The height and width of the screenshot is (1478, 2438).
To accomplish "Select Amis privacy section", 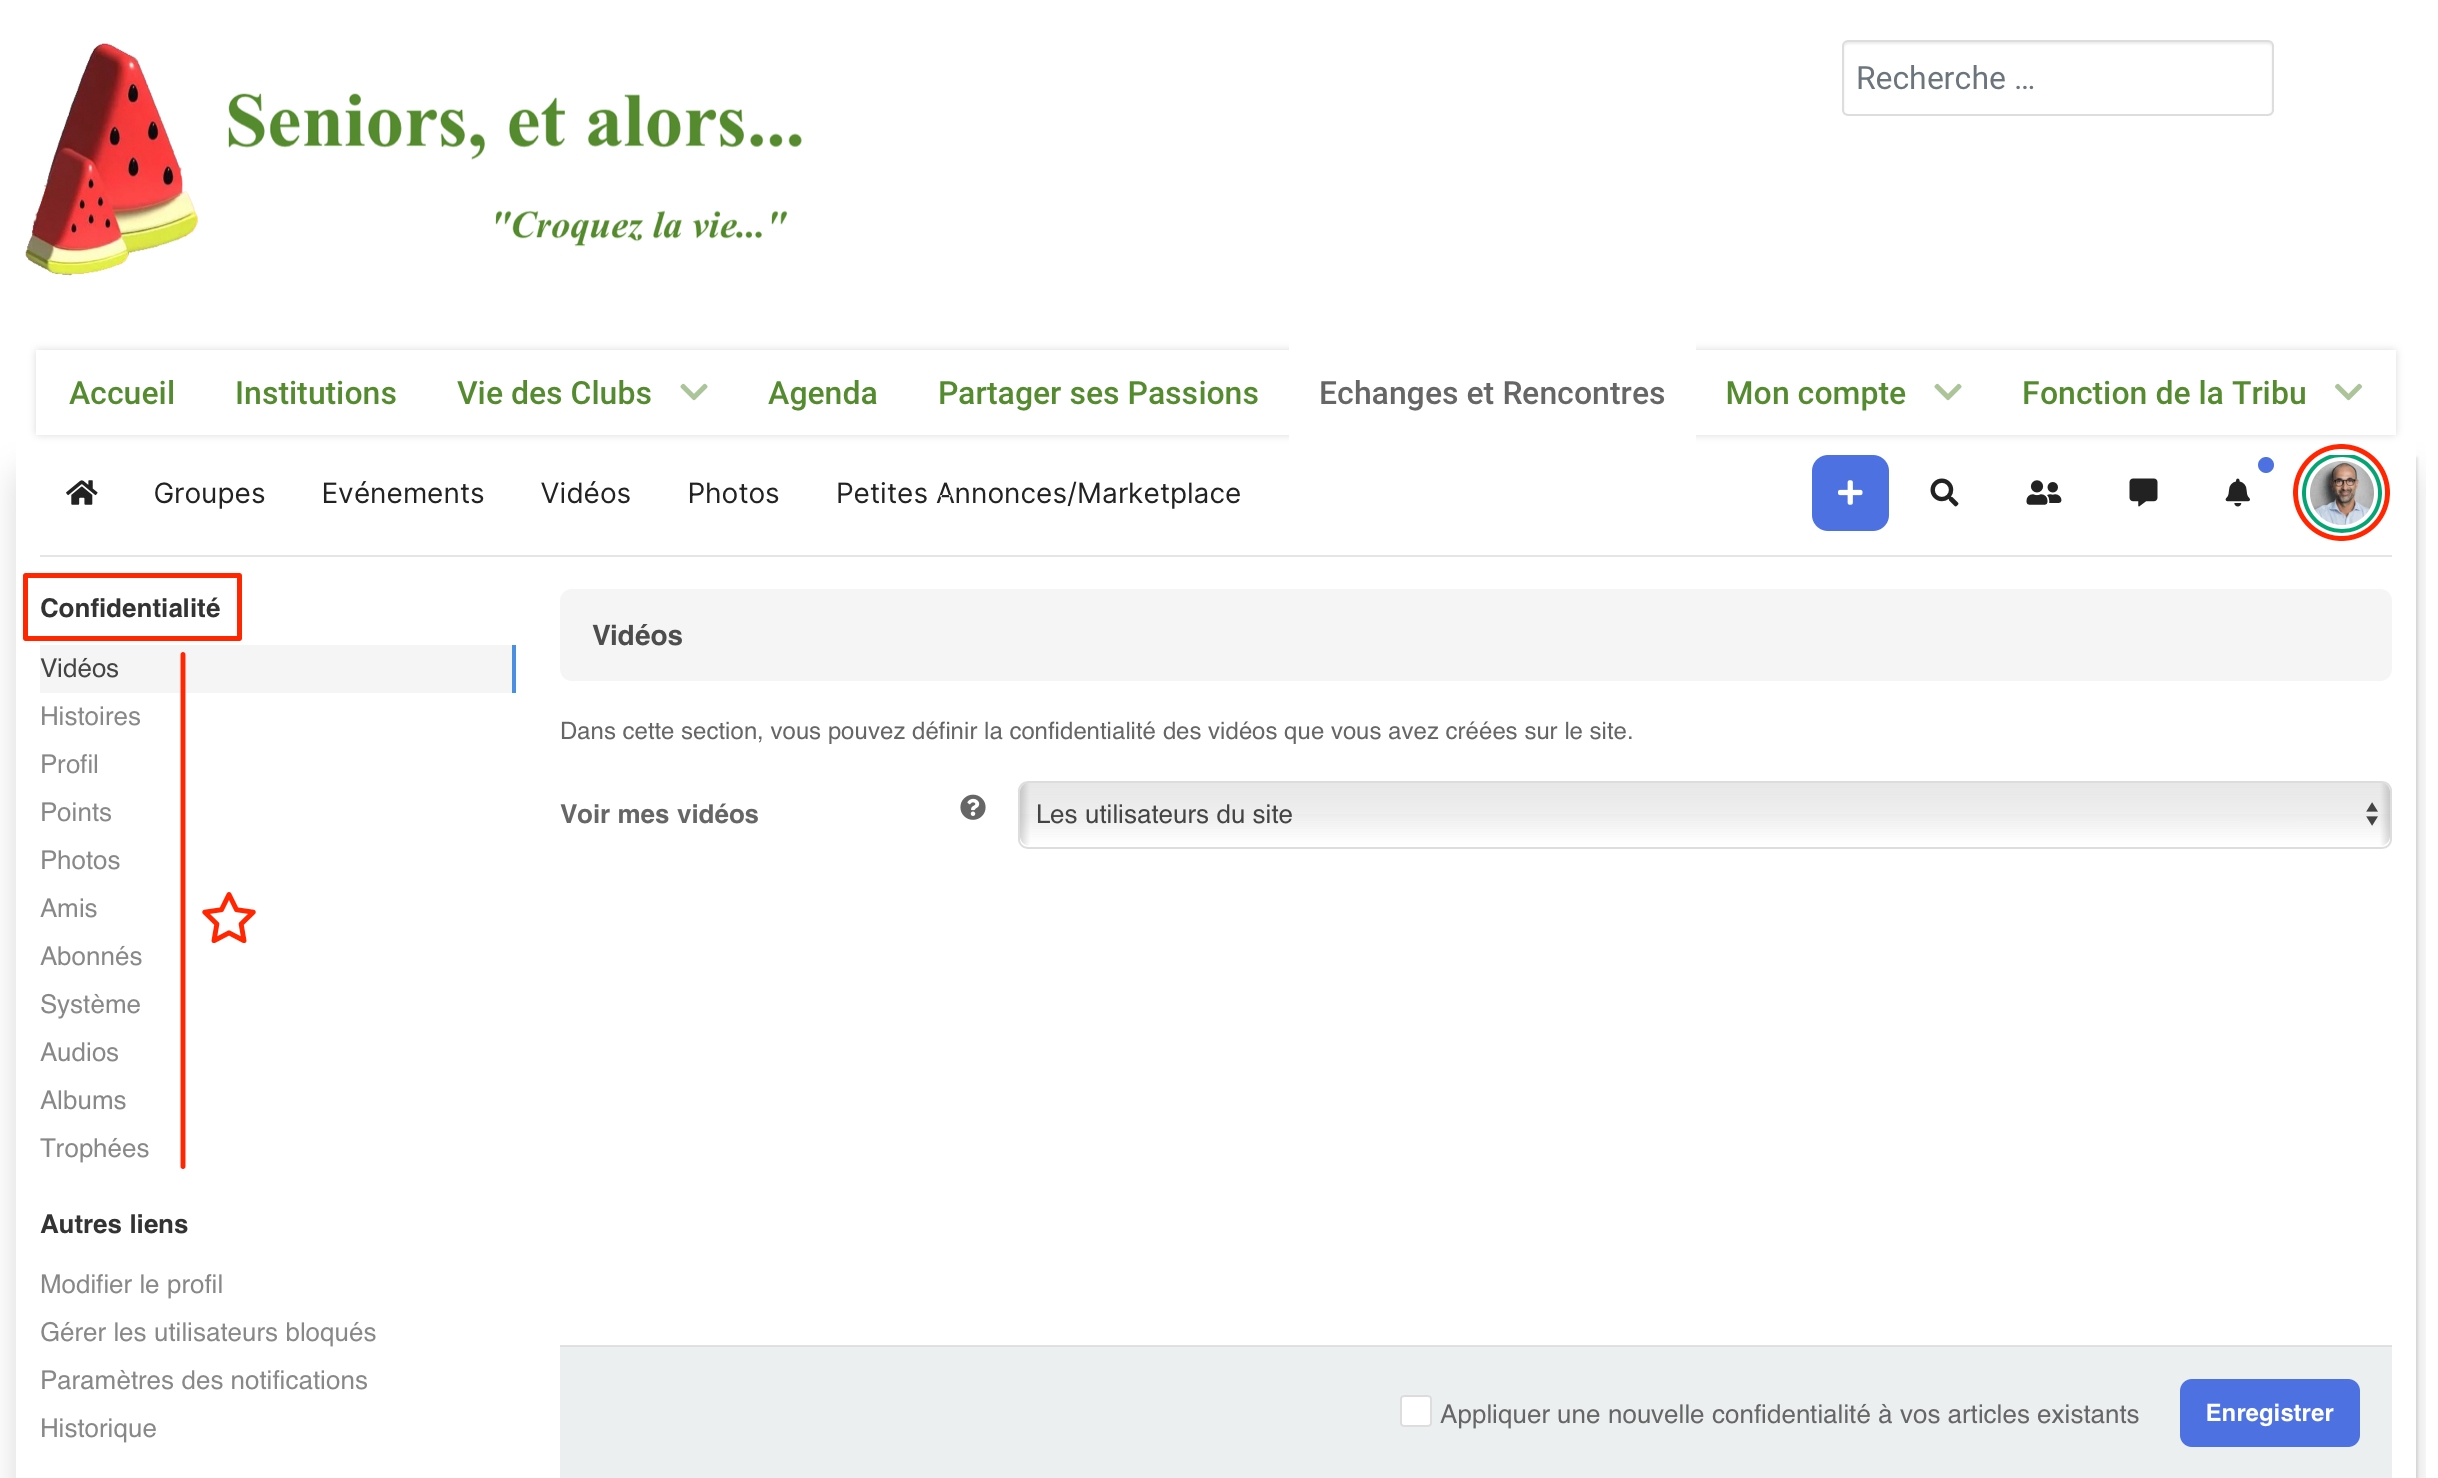I will pos(69,908).
